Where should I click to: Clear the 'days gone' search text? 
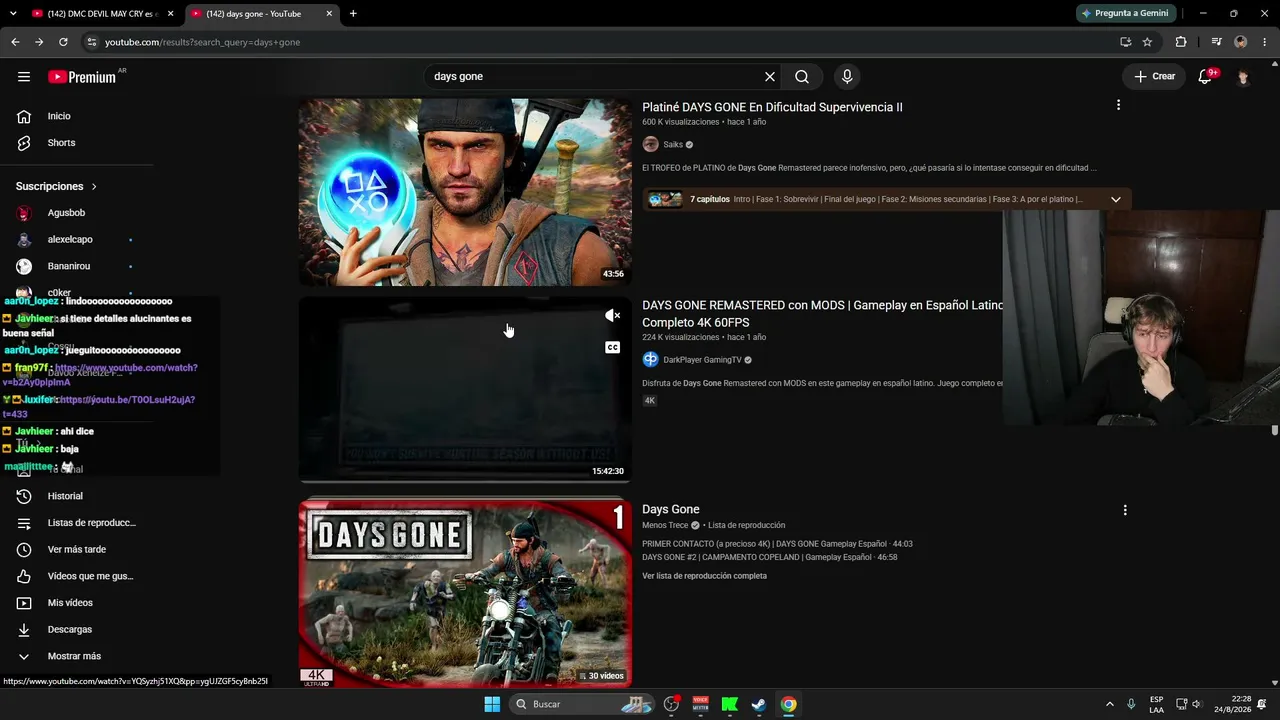tap(770, 77)
